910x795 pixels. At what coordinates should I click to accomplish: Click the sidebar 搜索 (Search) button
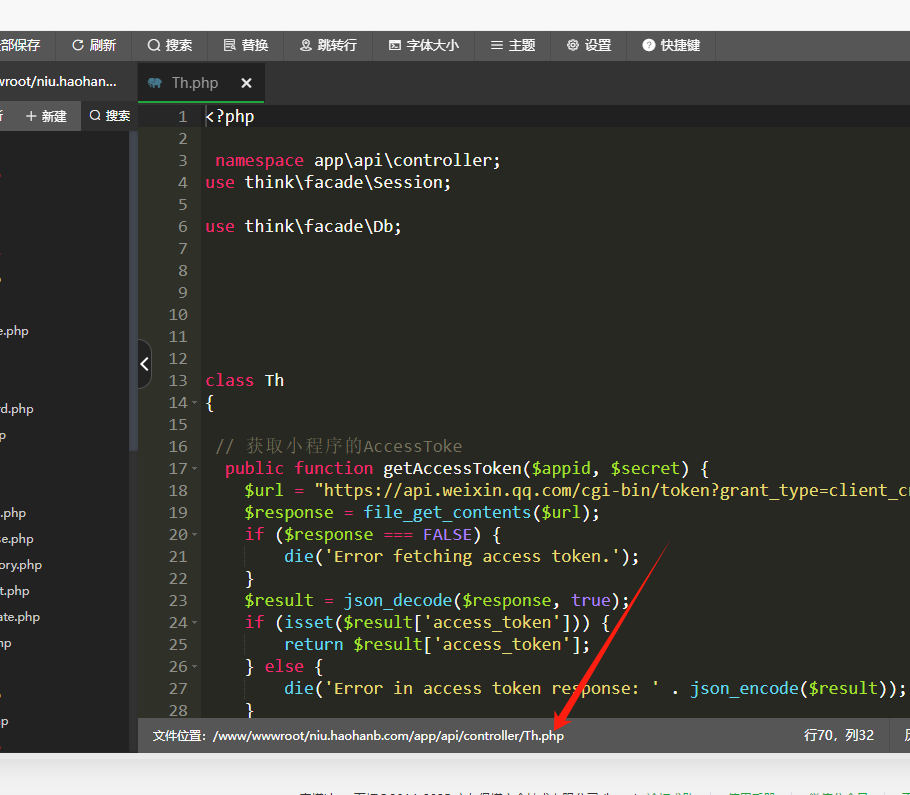pyautogui.click(x=110, y=116)
